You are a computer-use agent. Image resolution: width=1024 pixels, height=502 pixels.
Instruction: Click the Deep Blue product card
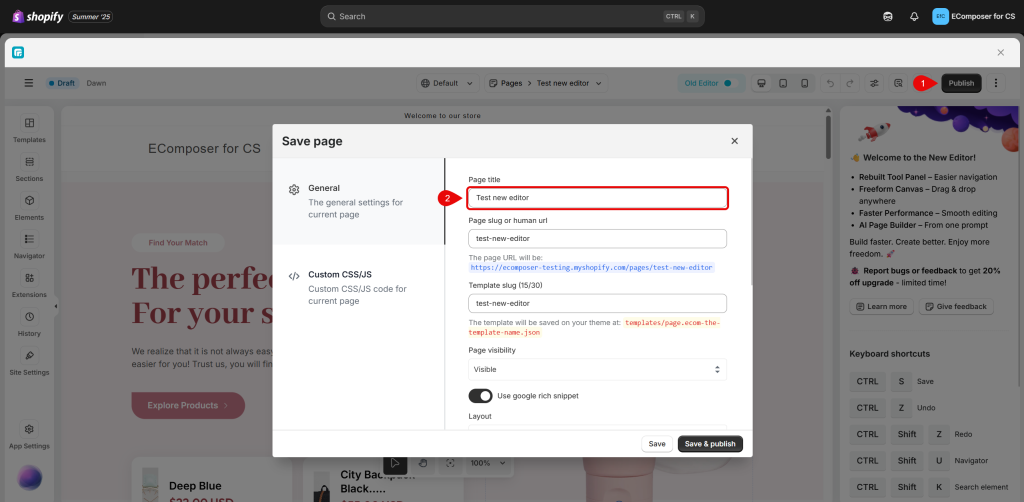[212, 480]
